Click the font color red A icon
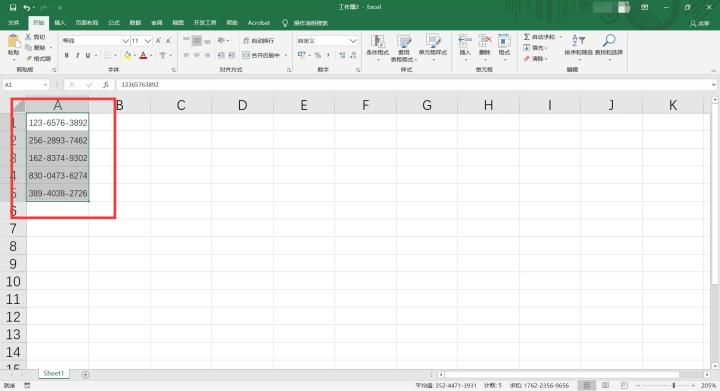This screenshot has height=391, width=720. coord(143,56)
